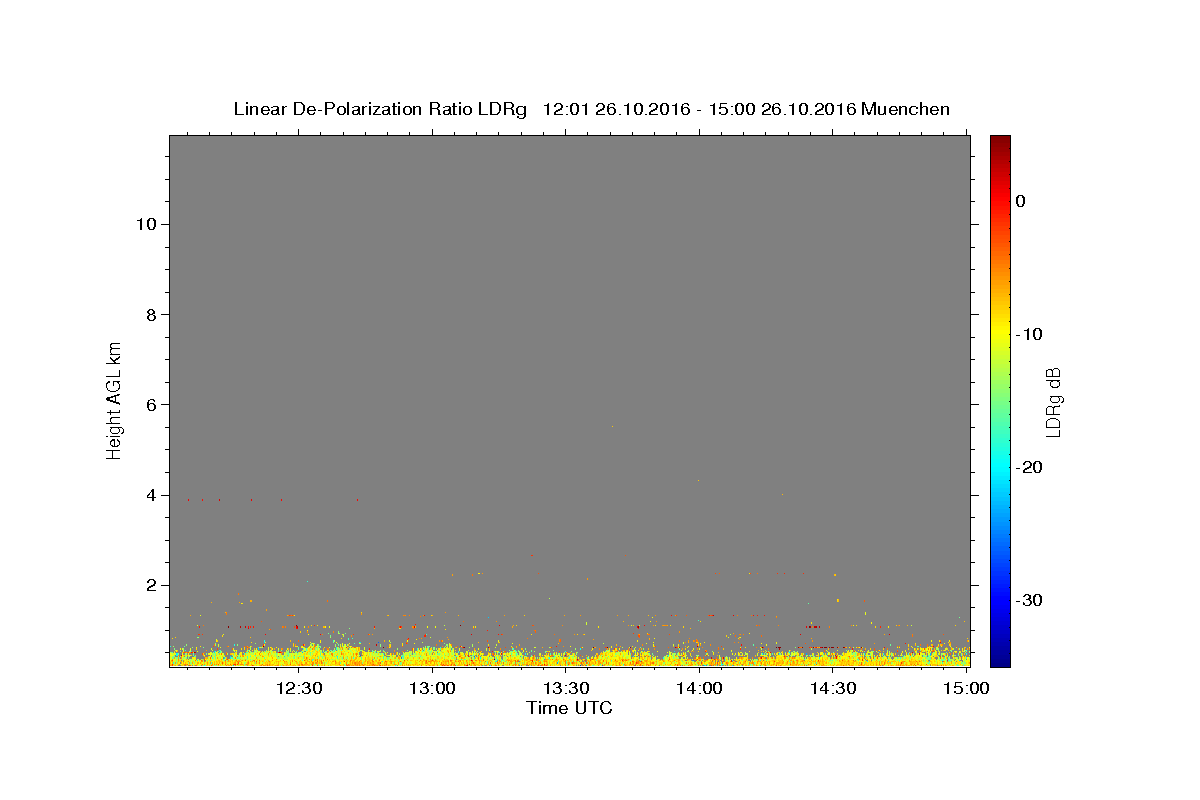
Task: Click the 13:00 time axis label
Action: (x=433, y=688)
